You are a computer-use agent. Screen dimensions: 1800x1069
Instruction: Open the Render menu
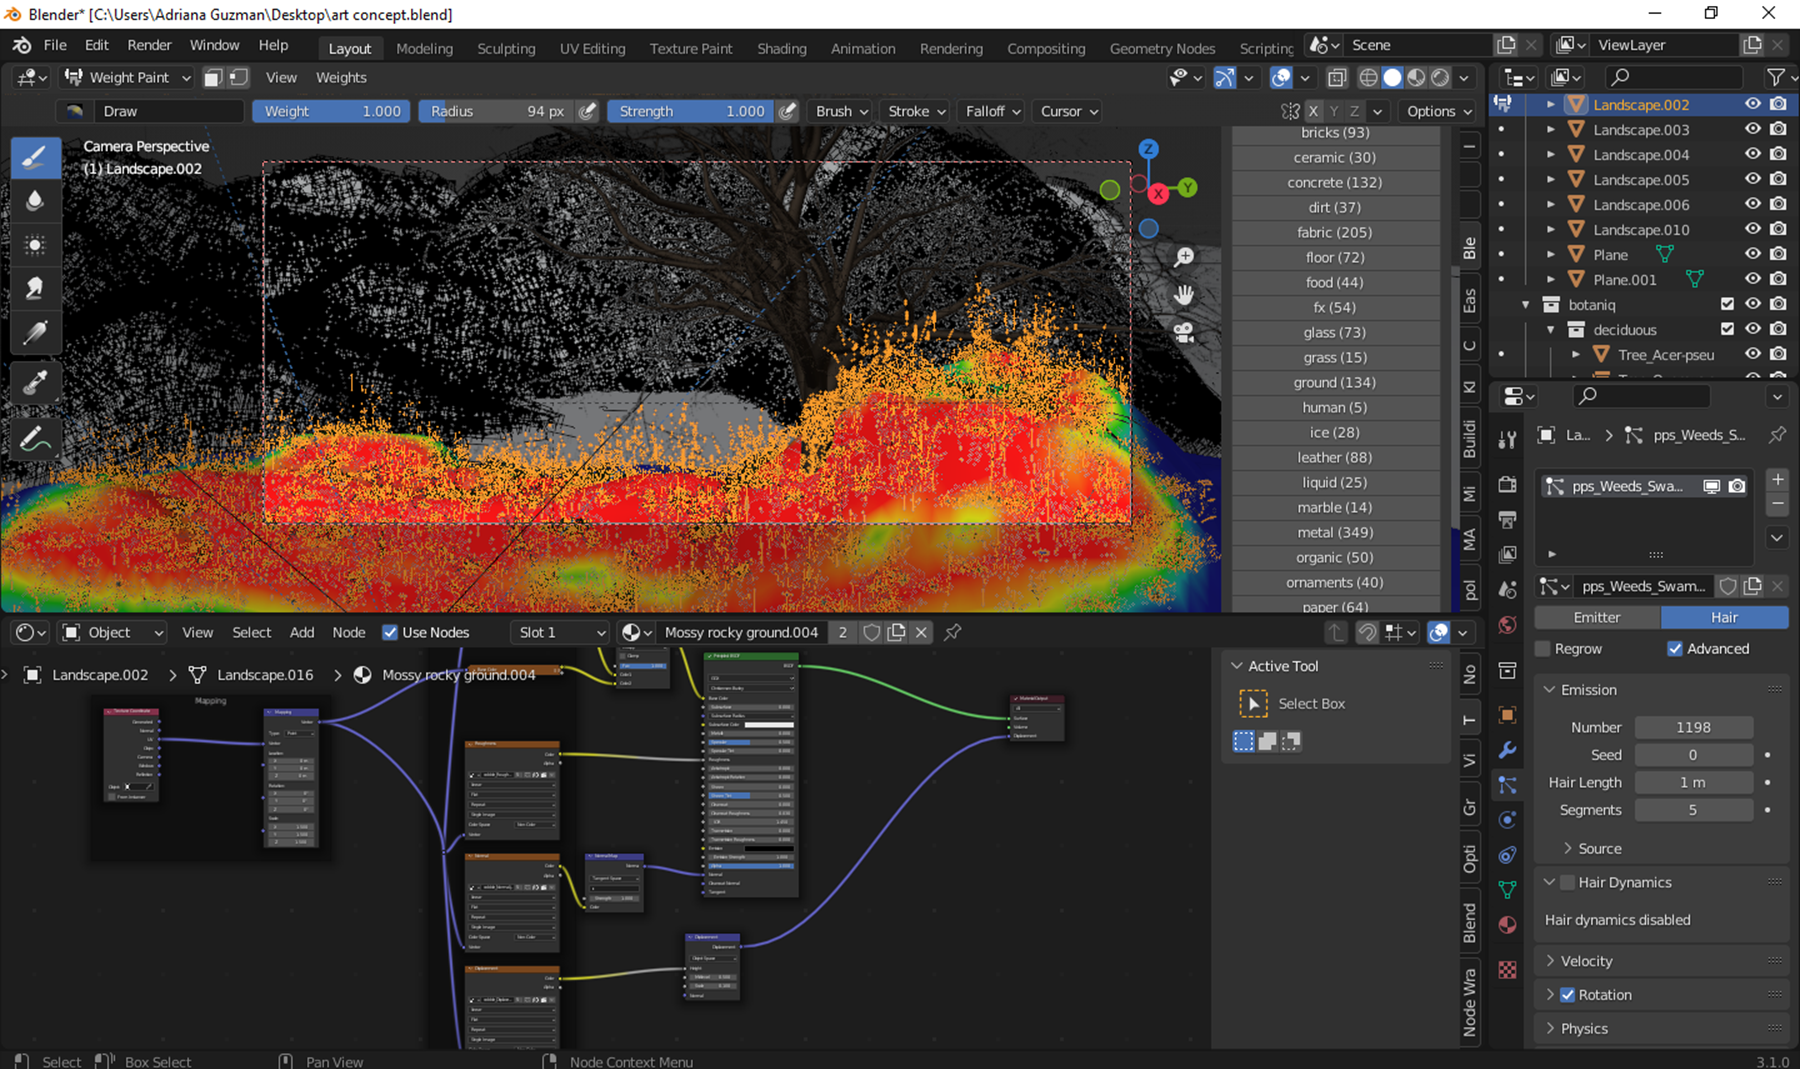click(149, 45)
